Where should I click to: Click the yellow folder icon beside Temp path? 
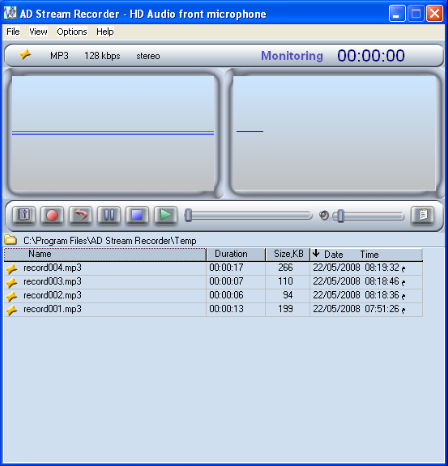tap(11, 239)
